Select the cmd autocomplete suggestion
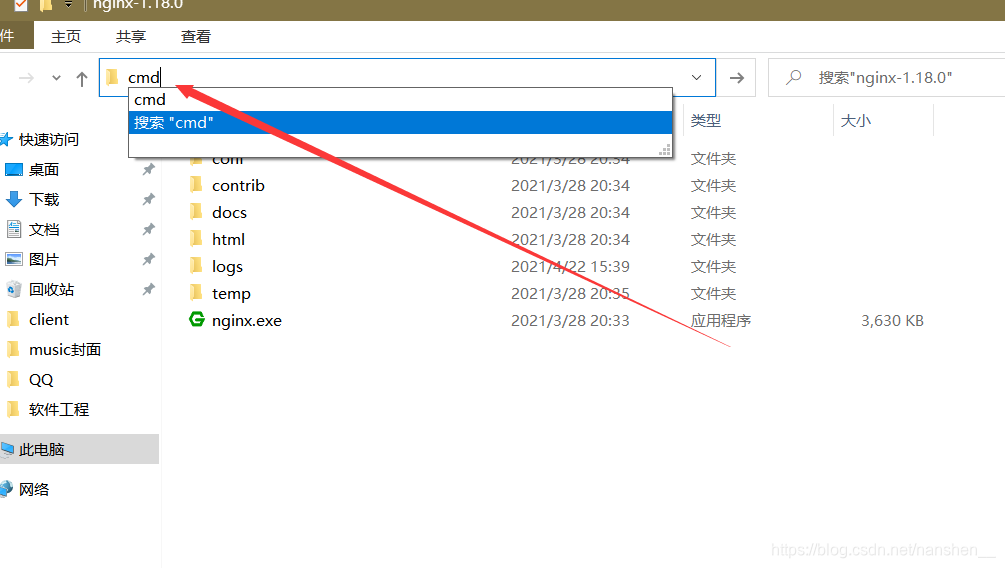This screenshot has height=568, width=1005. (x=401, y=100)
